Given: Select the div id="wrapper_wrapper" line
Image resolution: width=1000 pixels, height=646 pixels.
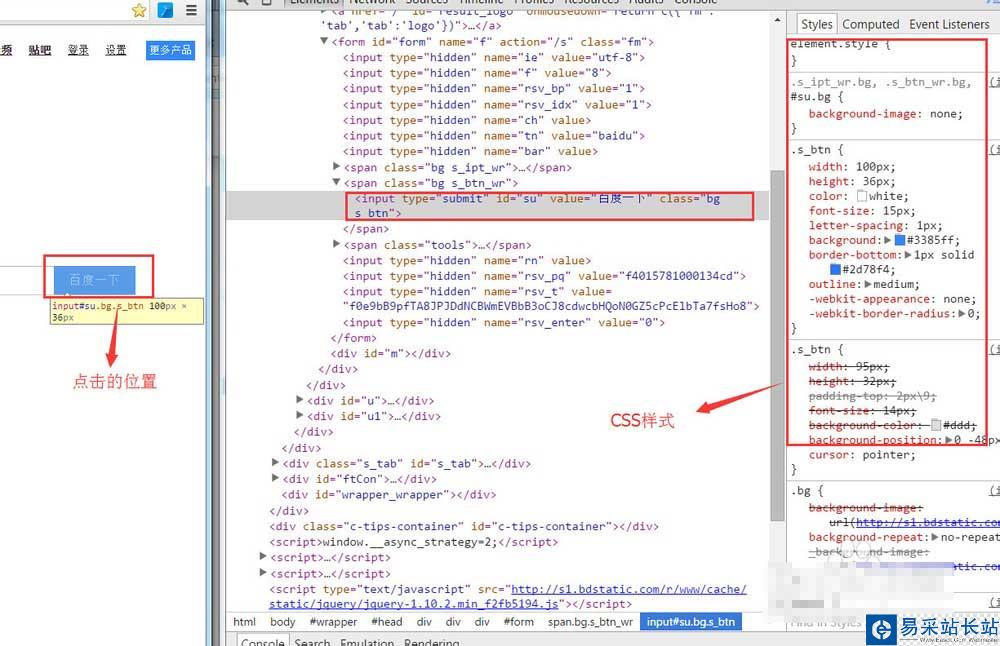Looking at the screenshot, I should (389, 494).
